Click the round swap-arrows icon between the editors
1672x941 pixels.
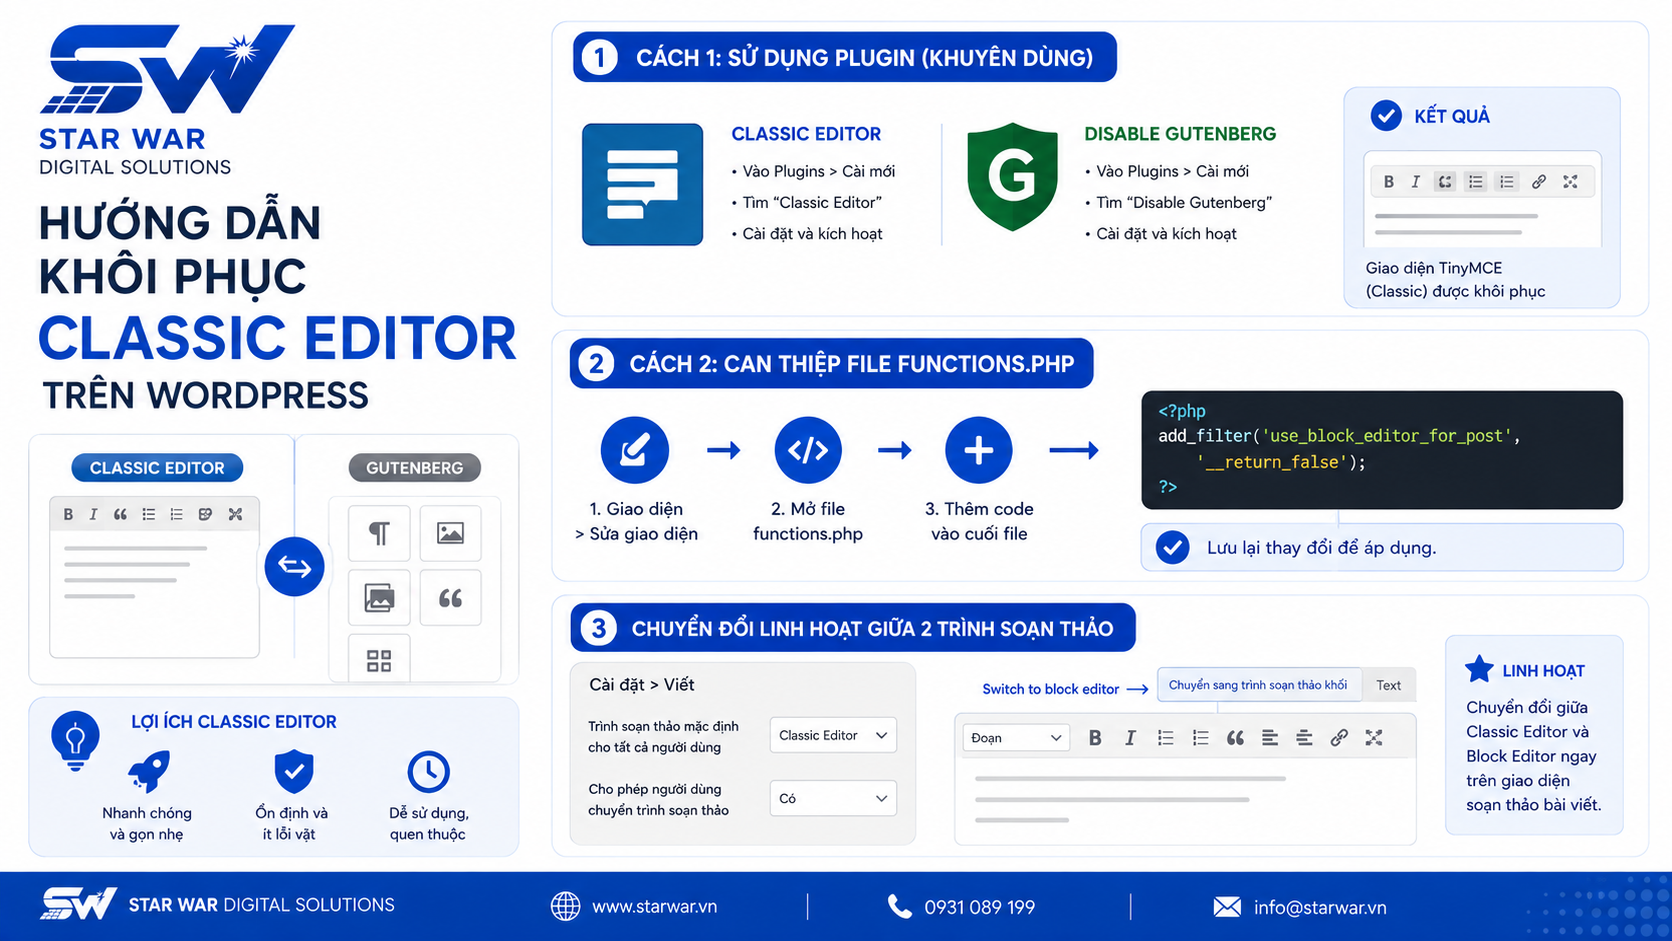(x=294, y=566)
